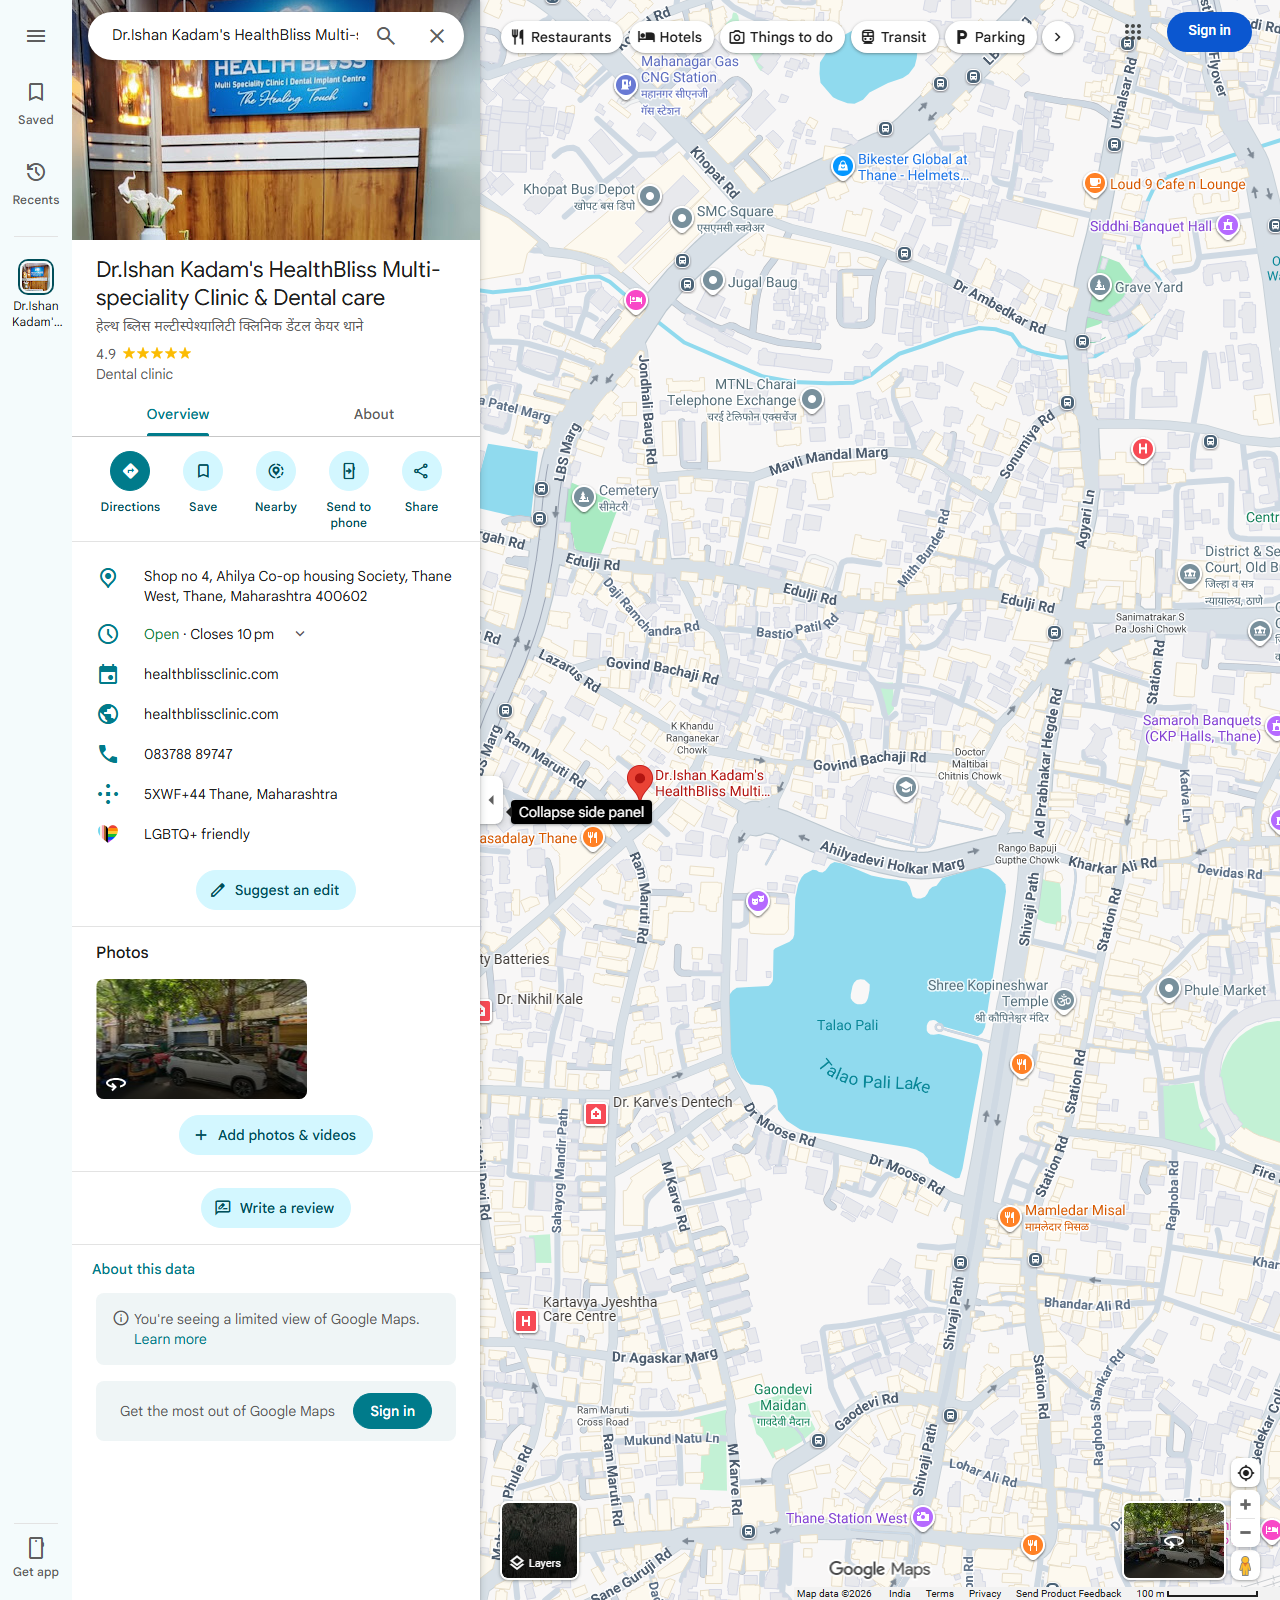The image size is (1280, 1600).
Task: Click Phule Market marker
Action: (x=1168, y=989)
